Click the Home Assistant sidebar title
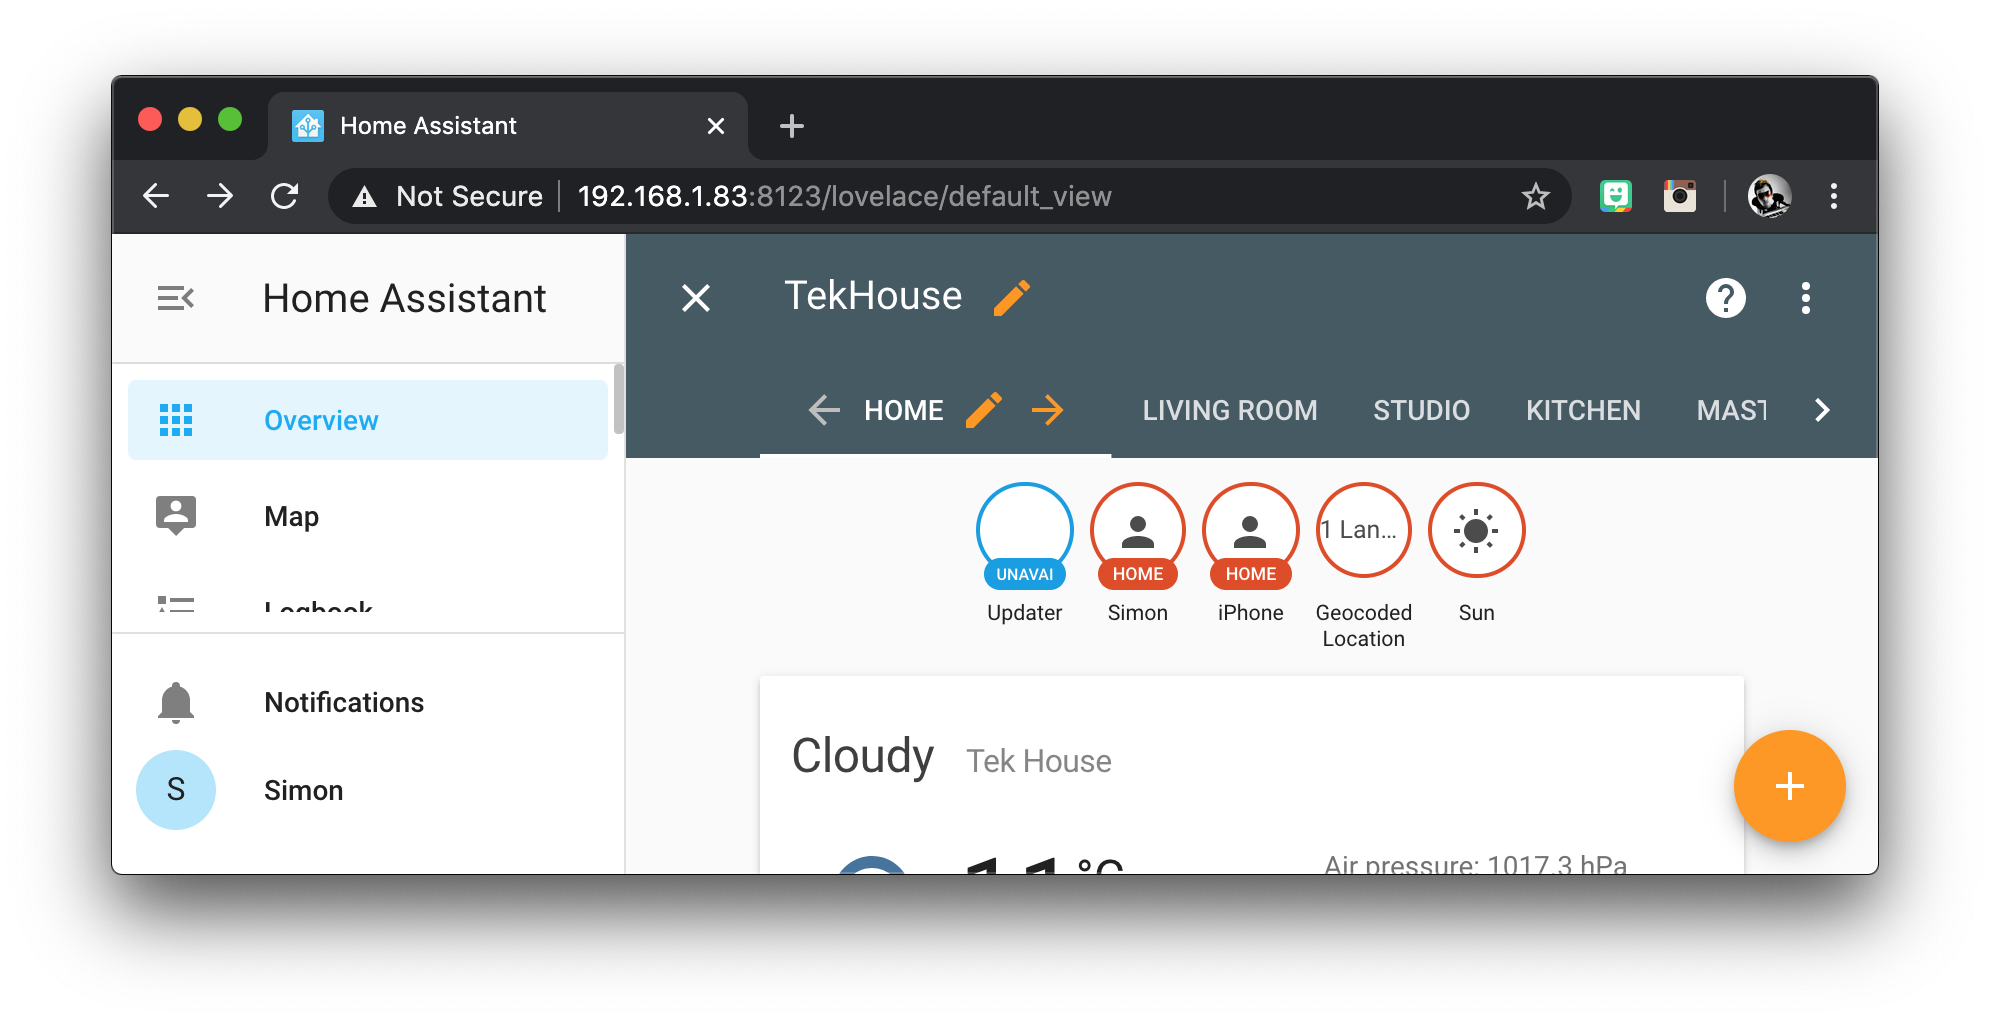 coord(405,298)
